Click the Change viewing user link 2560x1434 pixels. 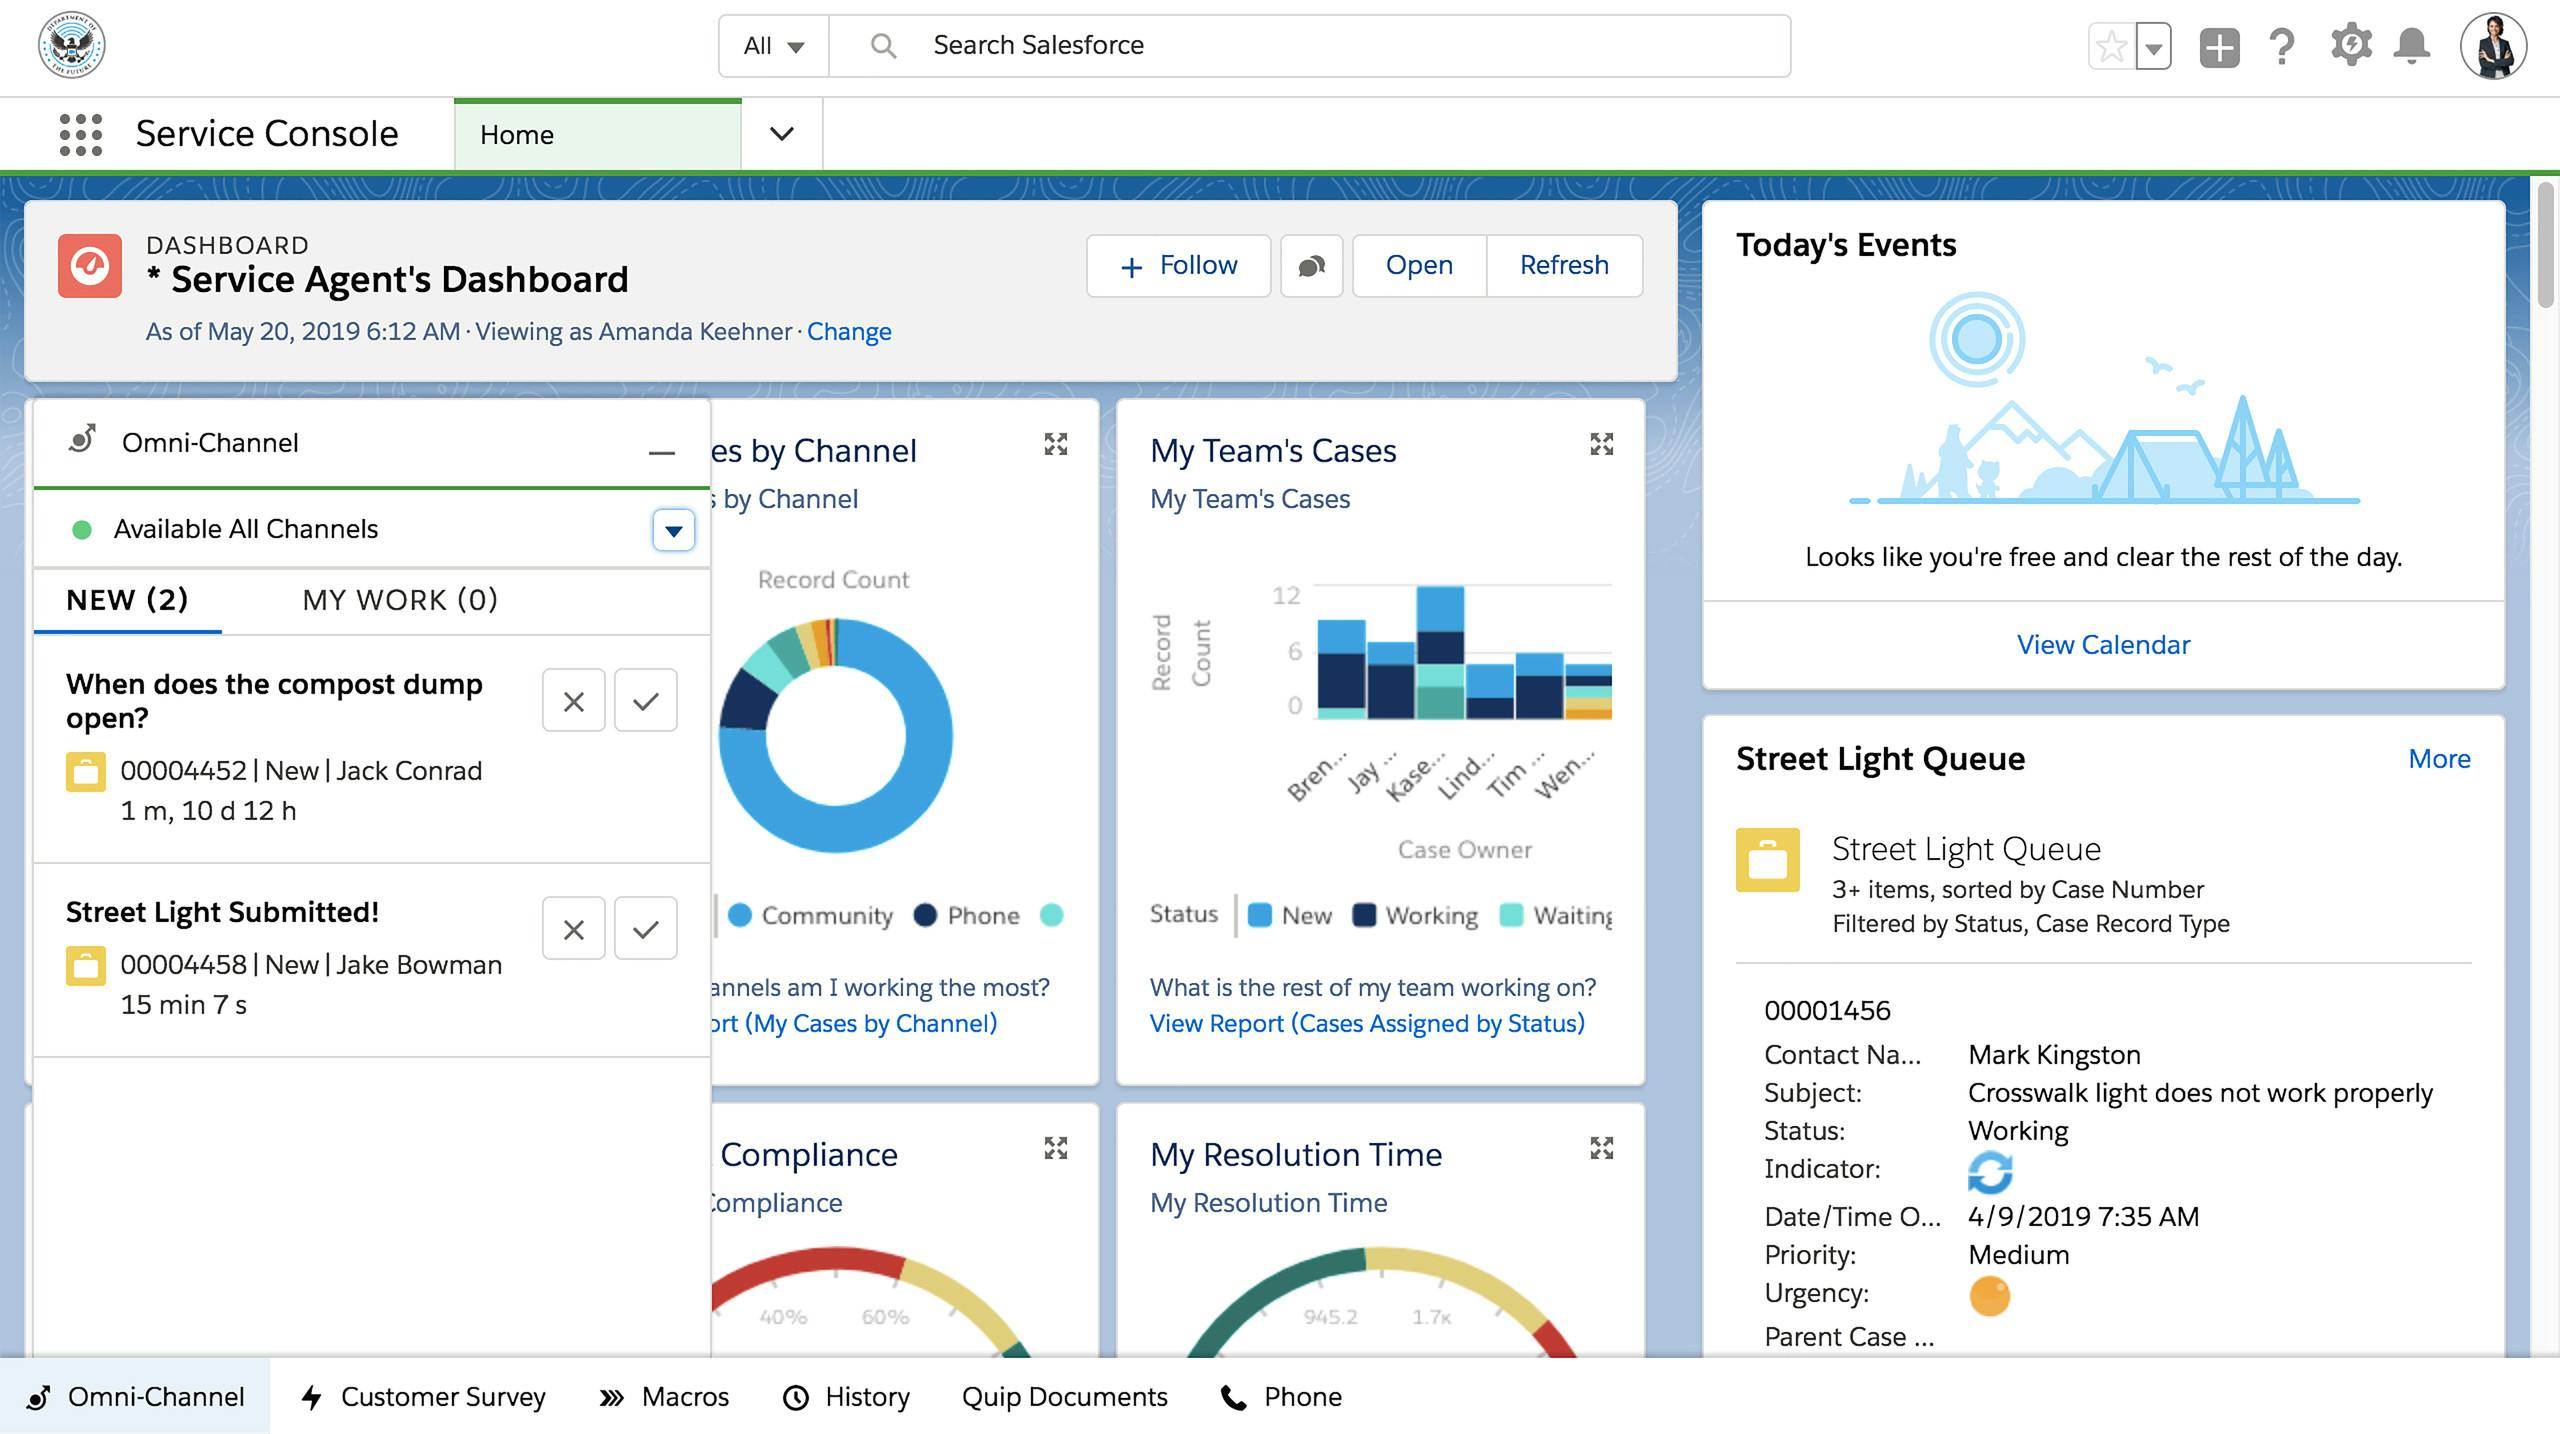click(849, 332)
